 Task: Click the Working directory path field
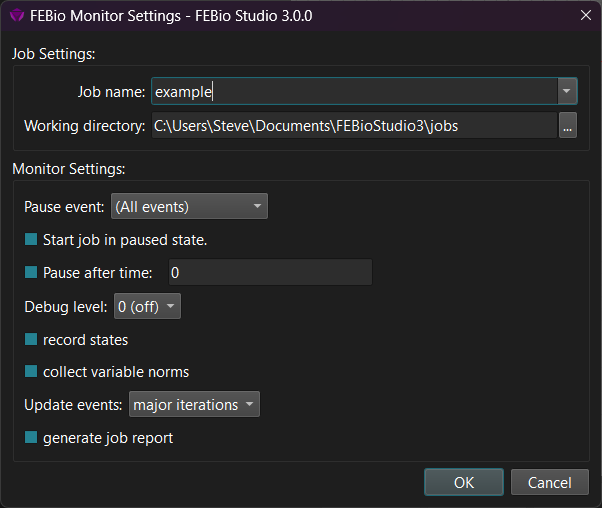coord(354,126)
